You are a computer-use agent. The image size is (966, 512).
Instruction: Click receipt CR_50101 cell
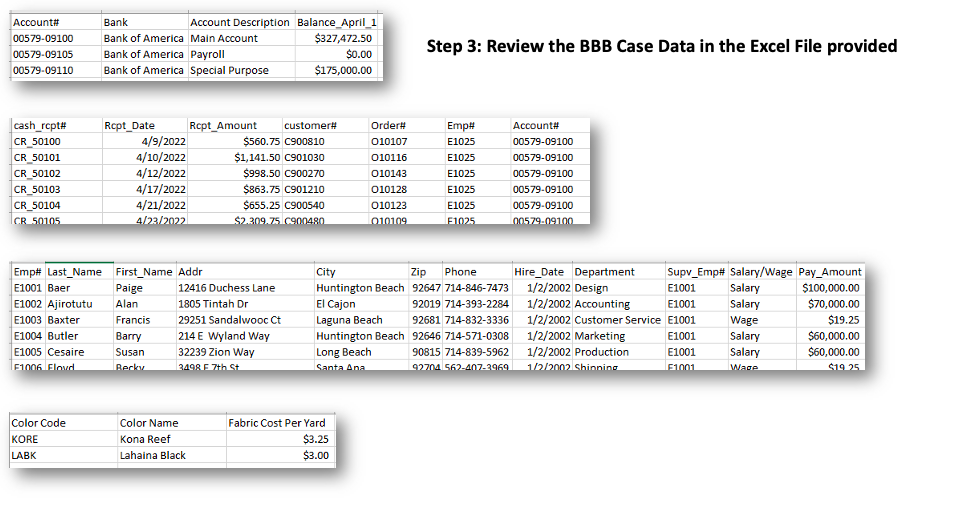[x=37, y=157]
